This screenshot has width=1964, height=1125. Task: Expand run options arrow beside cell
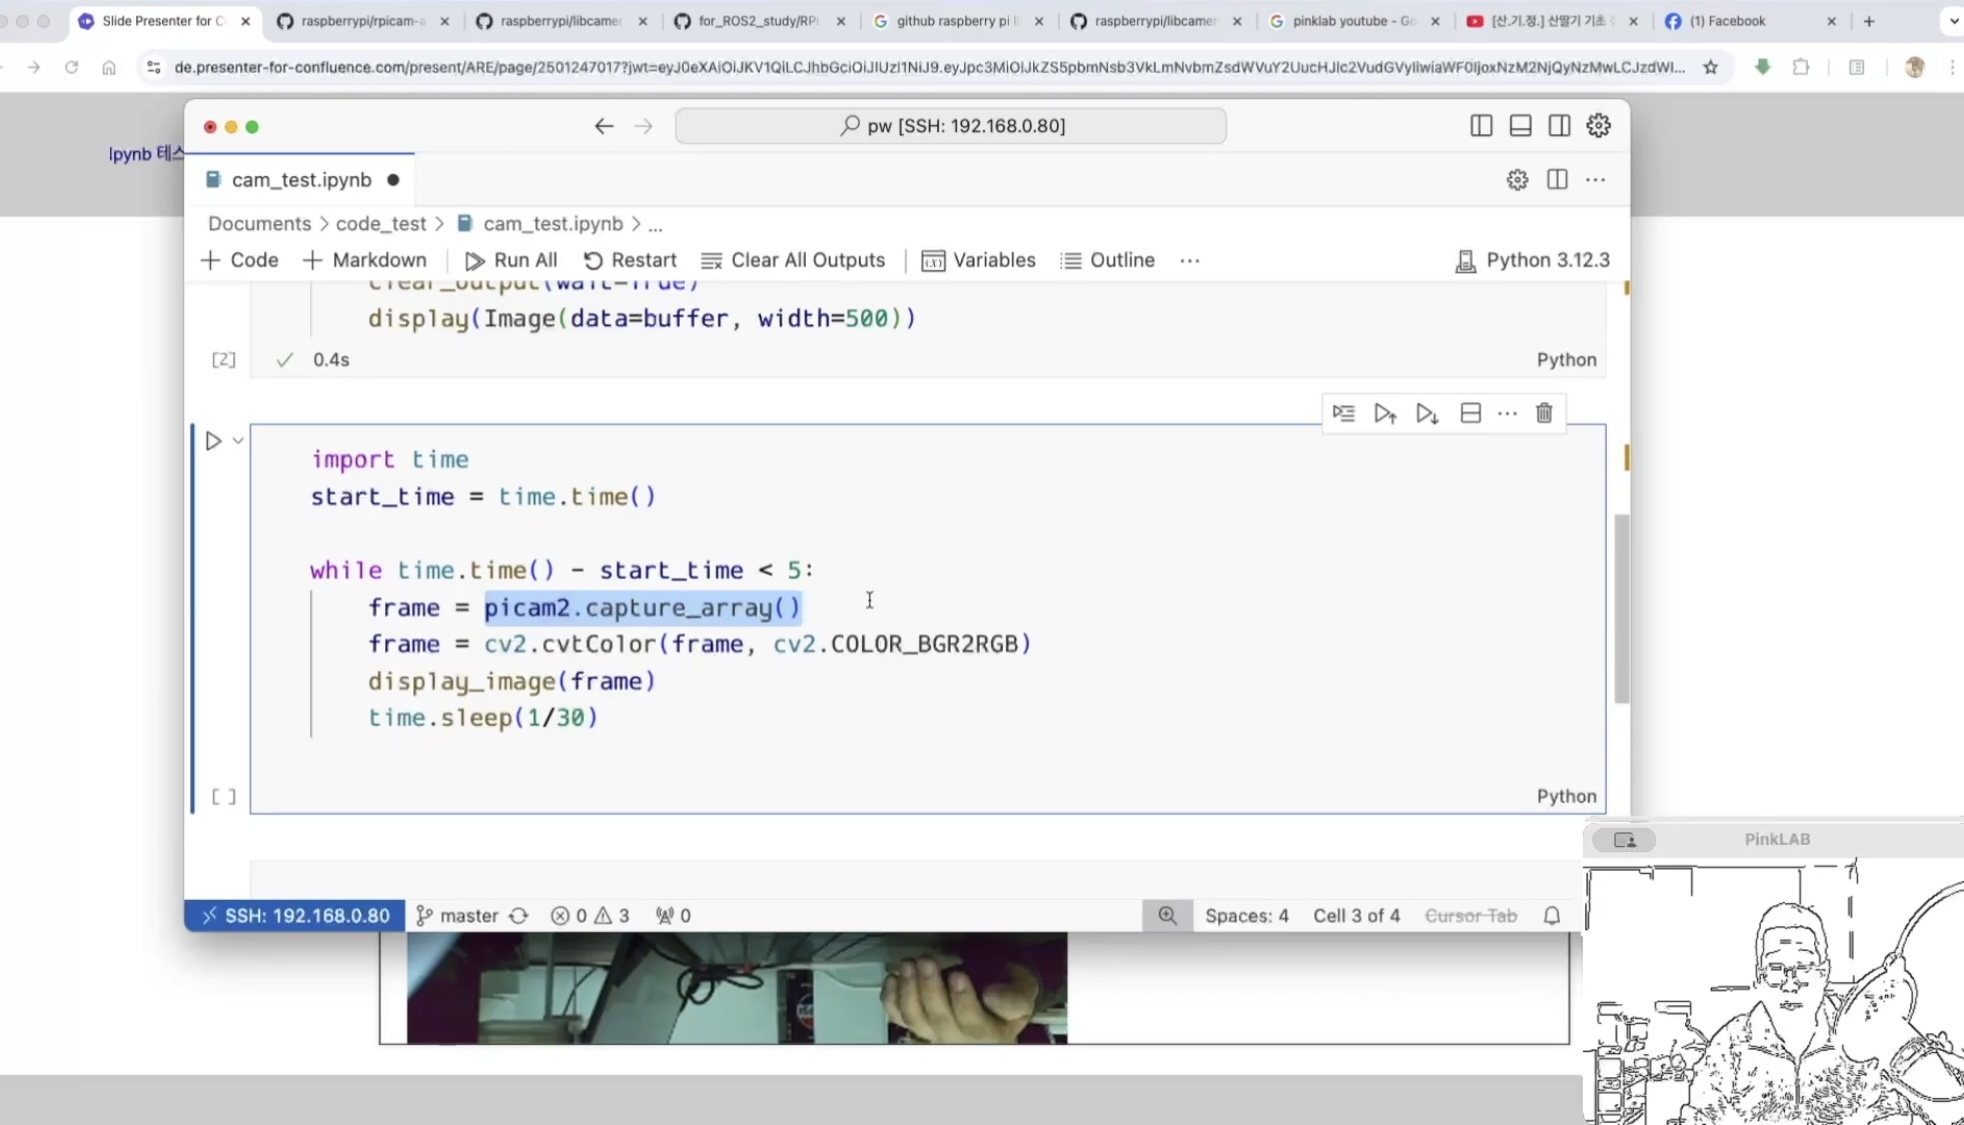coord(238,441)
